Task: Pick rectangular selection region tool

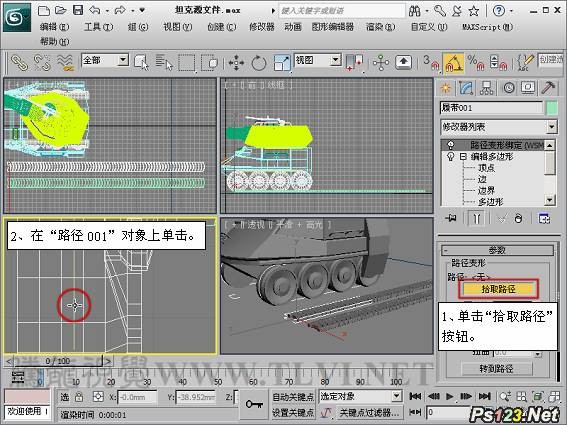Action: click(x=187, y=63)
